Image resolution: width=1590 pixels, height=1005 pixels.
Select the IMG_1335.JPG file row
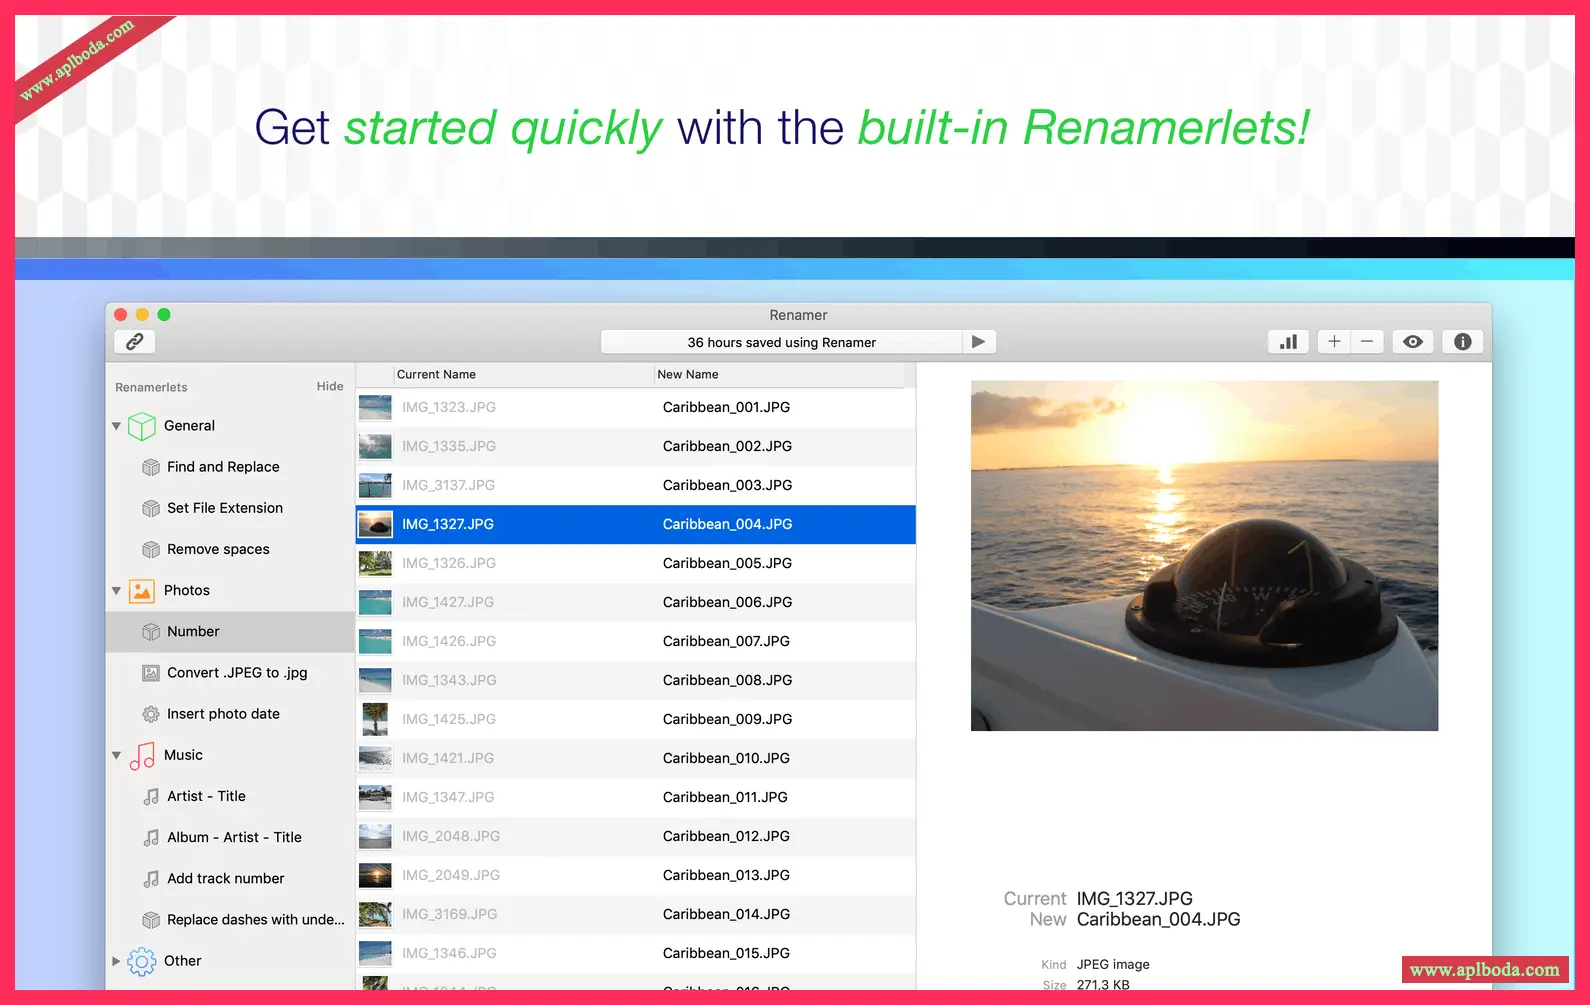(x=636, y=446)
